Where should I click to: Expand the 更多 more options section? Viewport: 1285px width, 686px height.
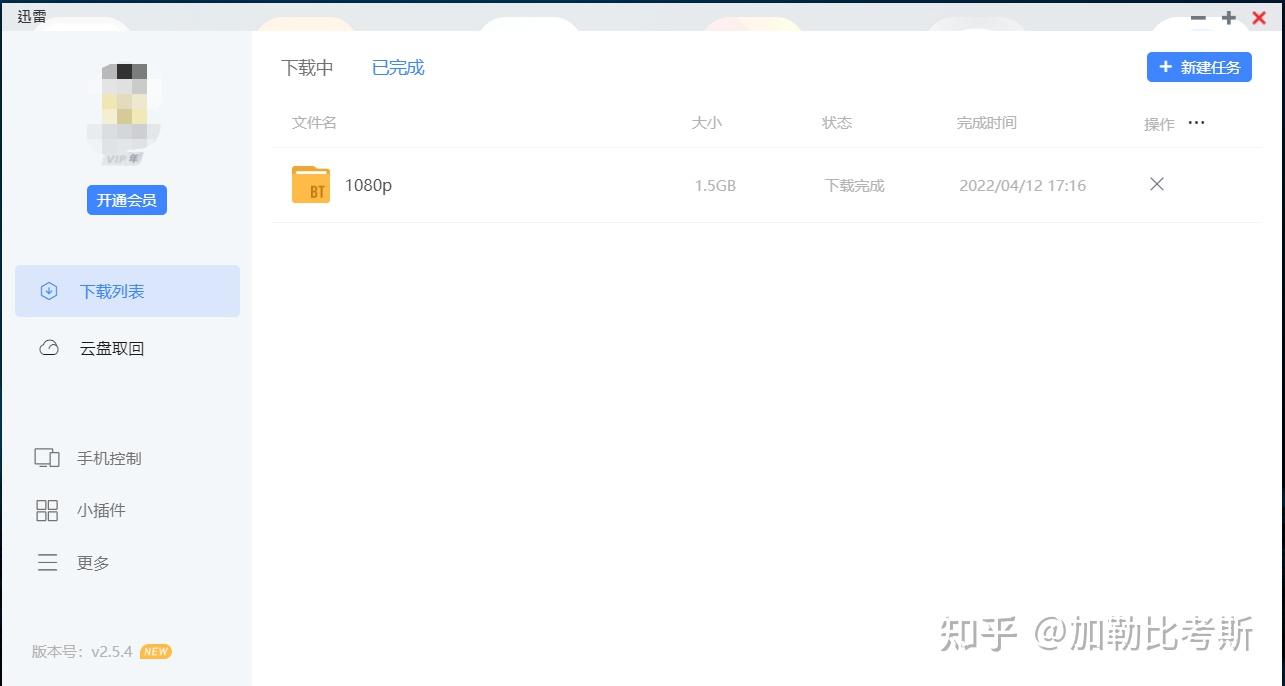click(x=92, y=562)
